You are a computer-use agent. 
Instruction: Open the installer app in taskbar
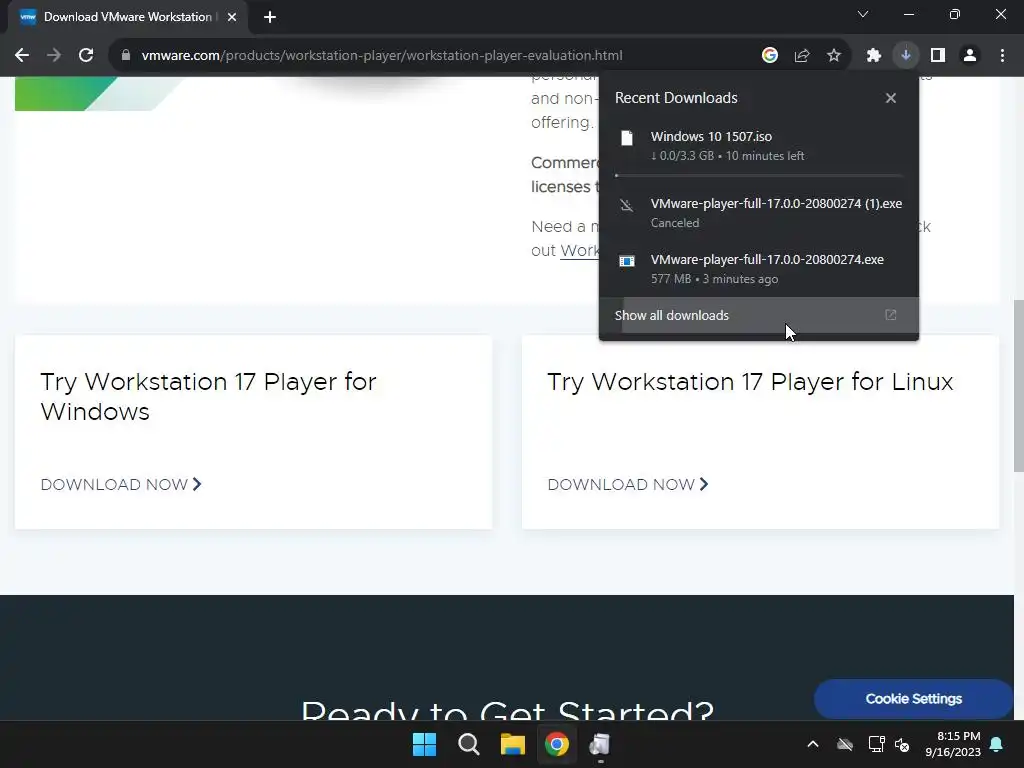(x=600, y=744)
